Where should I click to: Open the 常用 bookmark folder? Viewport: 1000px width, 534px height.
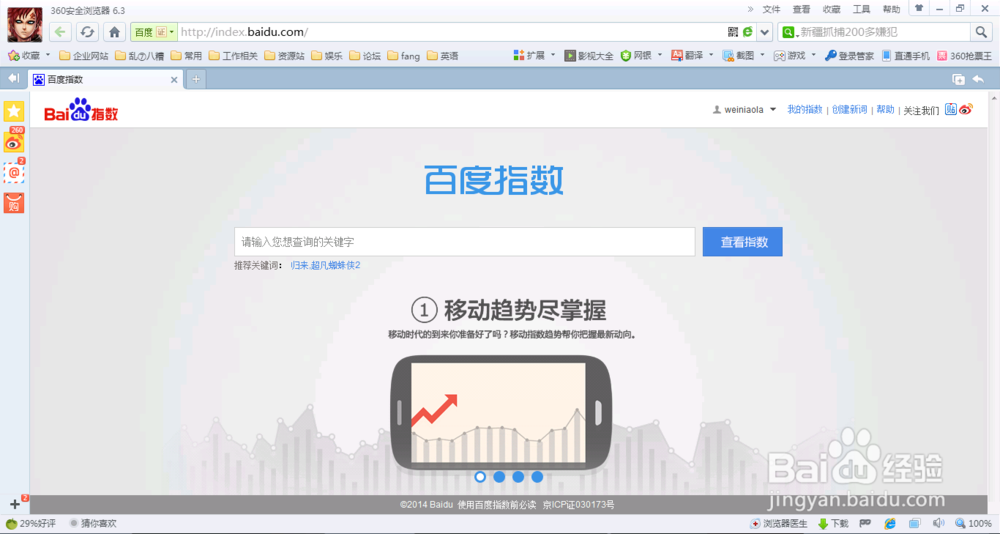point(186,56)
